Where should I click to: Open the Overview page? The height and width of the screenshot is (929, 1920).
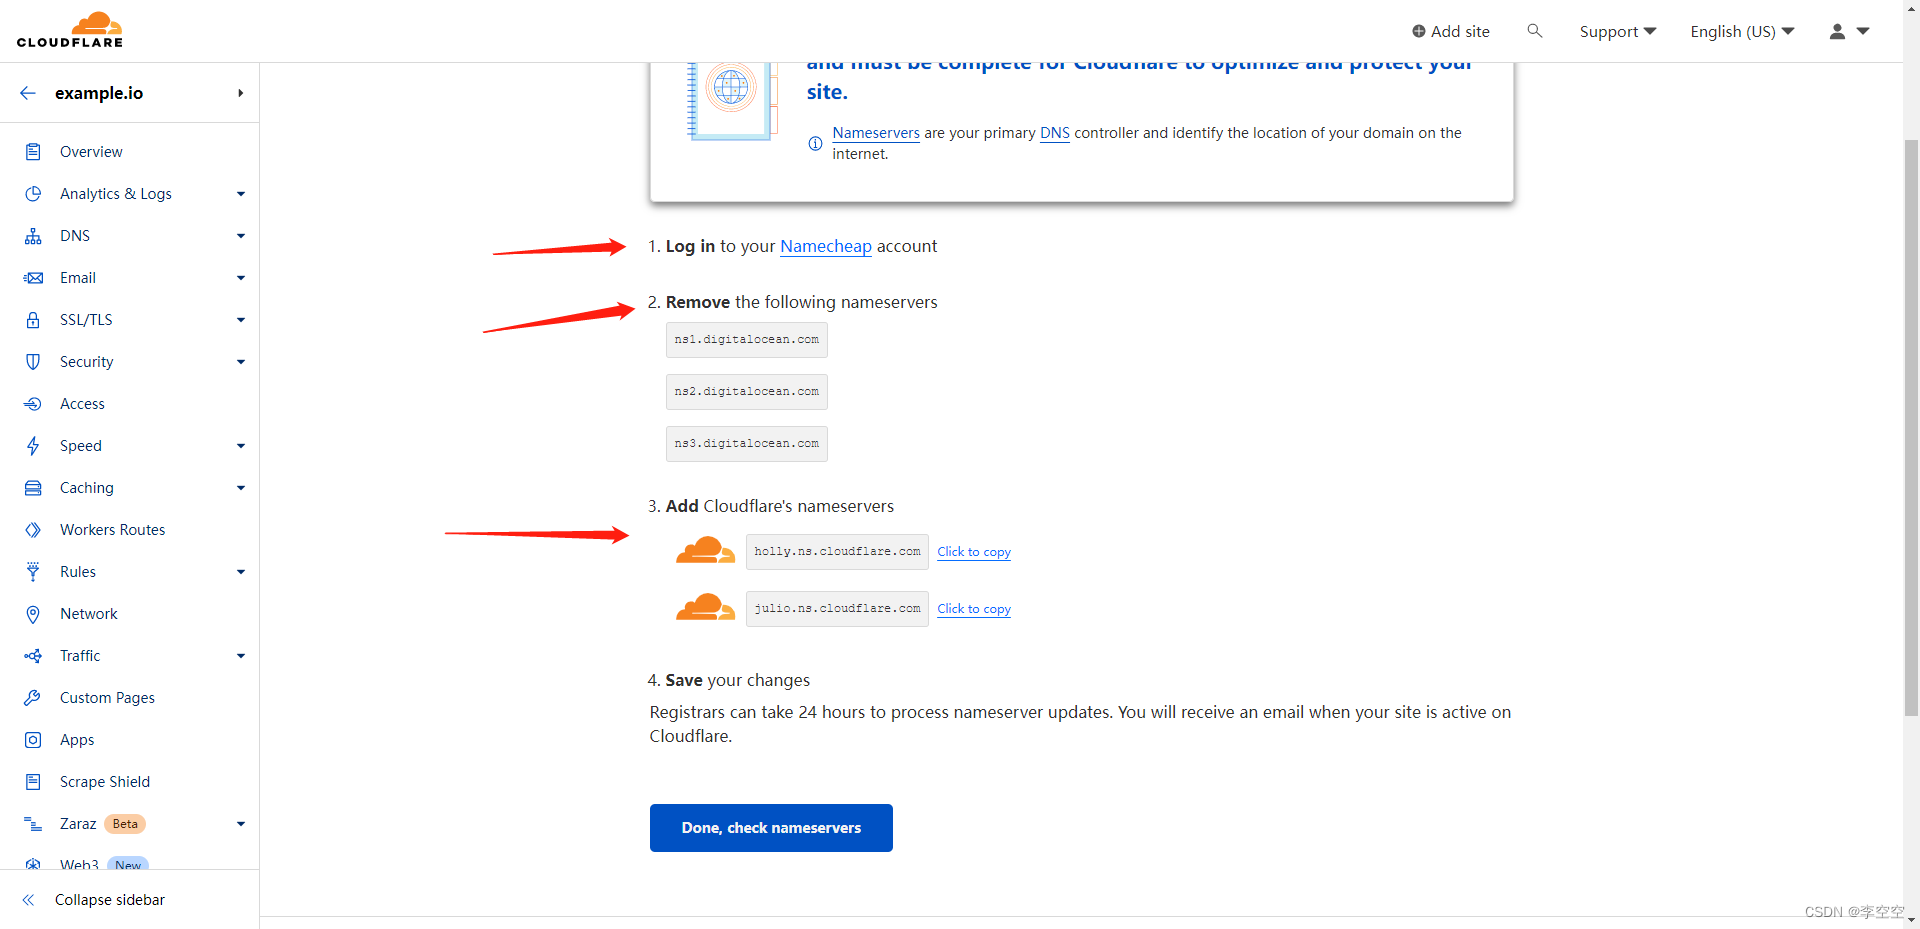(91, 152)
